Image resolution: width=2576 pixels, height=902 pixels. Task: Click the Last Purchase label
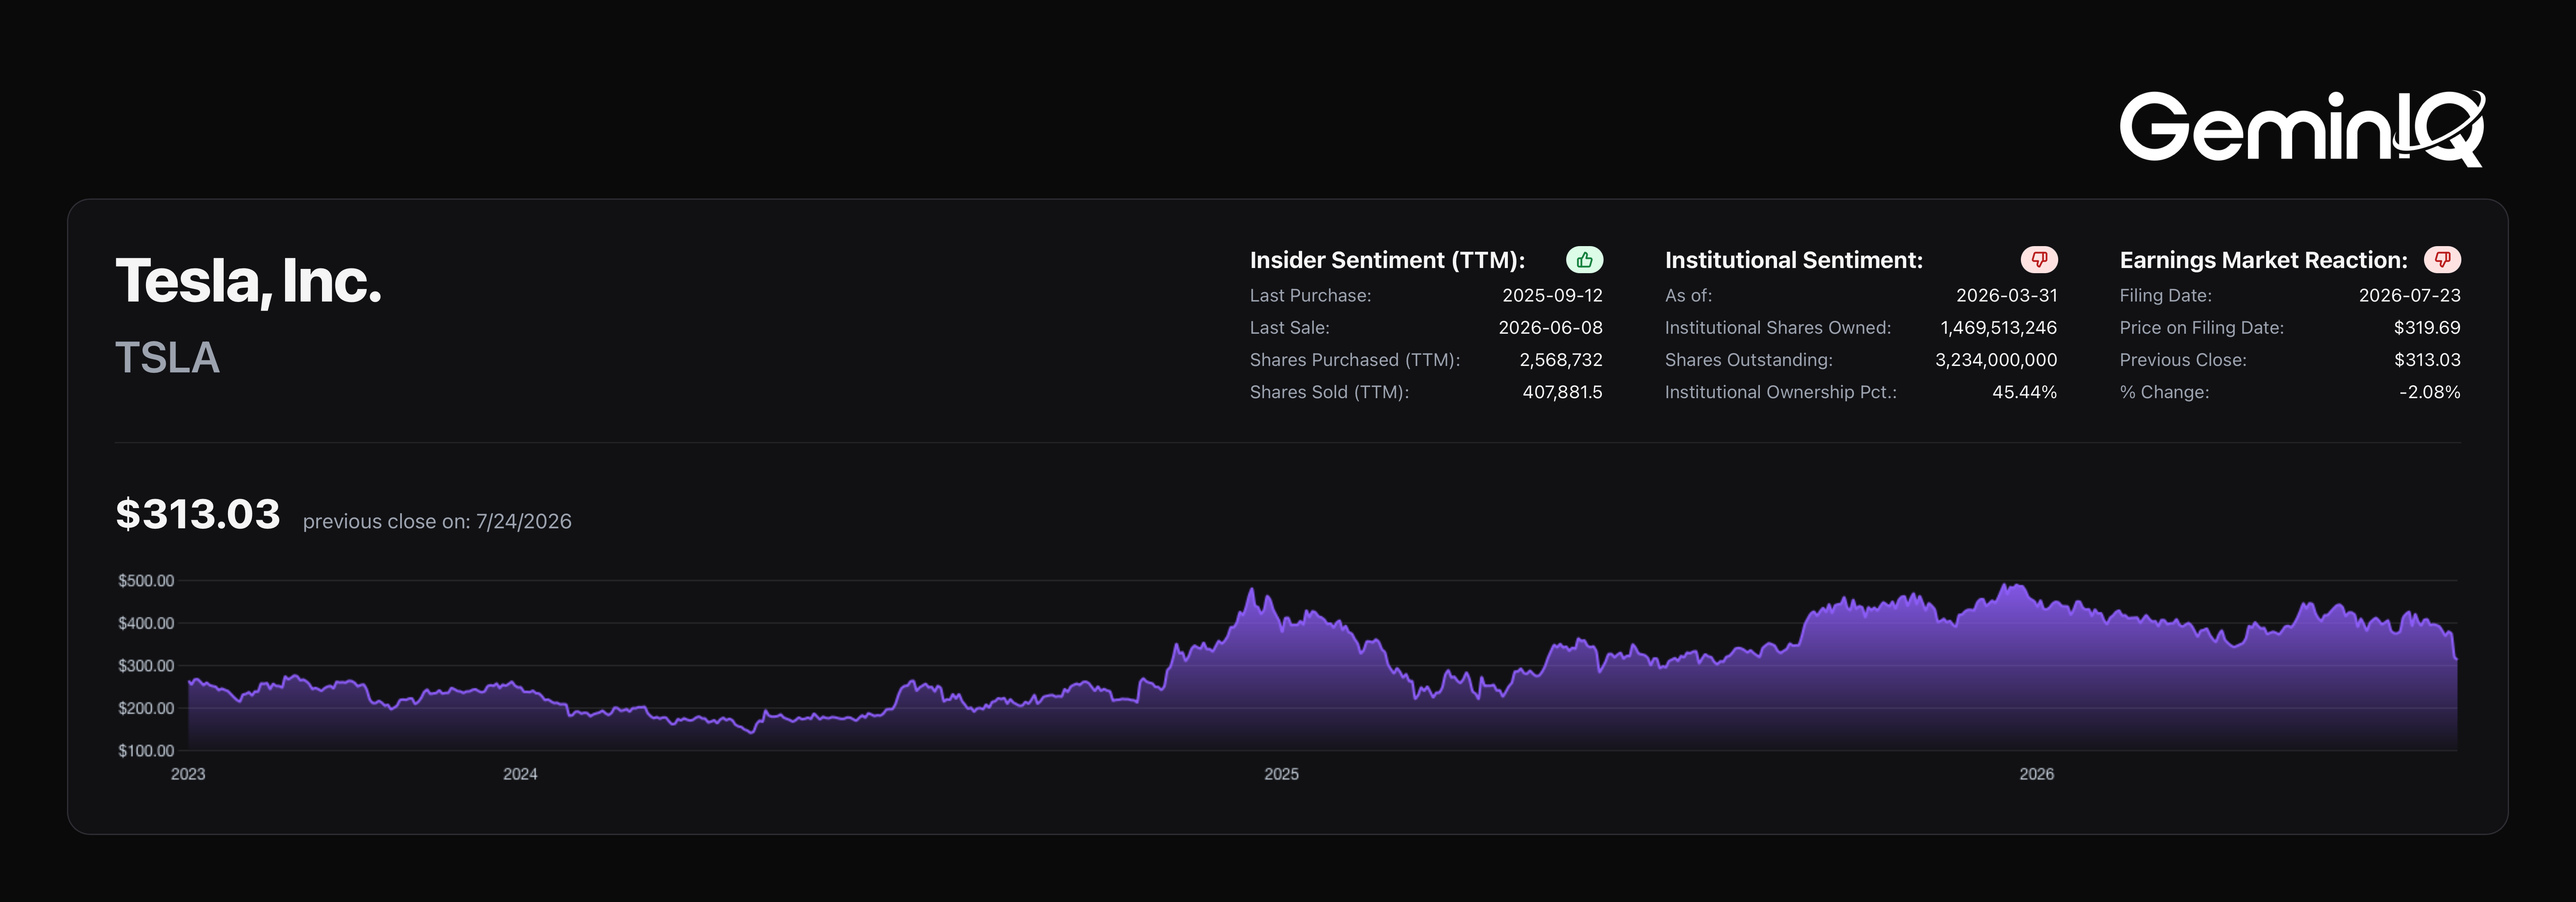coord(1311,296)
